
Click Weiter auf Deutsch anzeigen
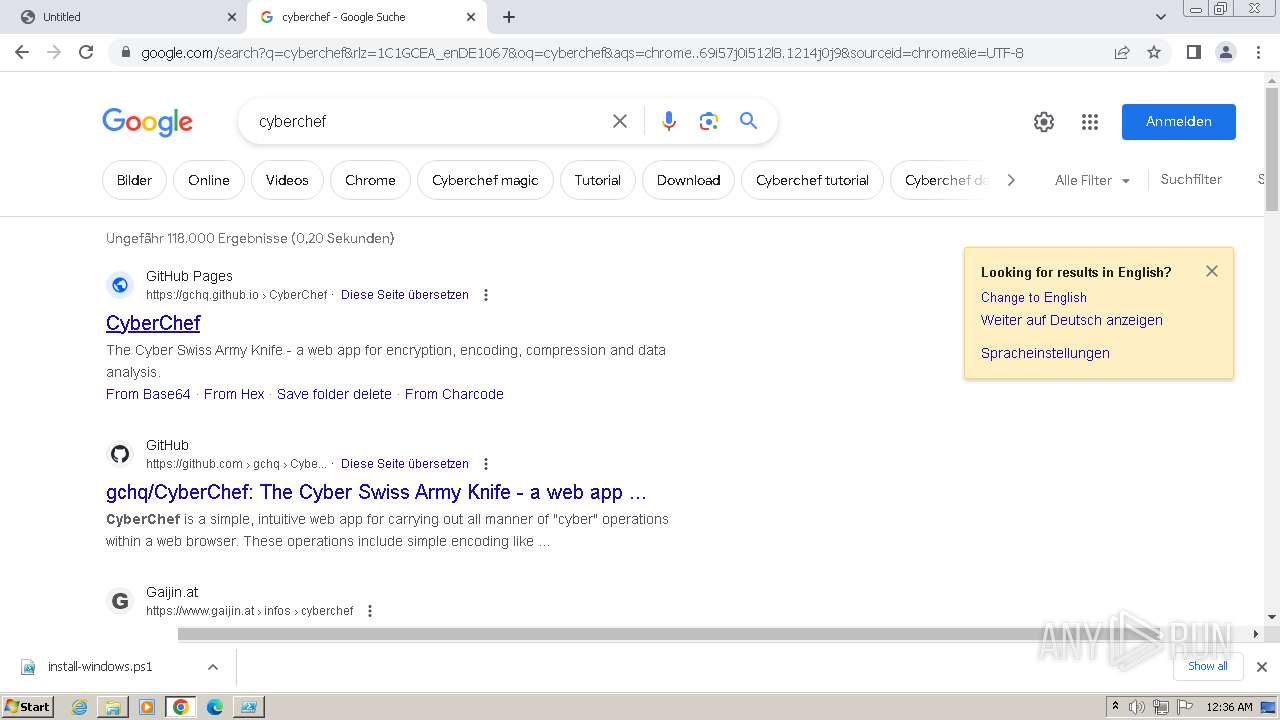tap(1072, 320)
